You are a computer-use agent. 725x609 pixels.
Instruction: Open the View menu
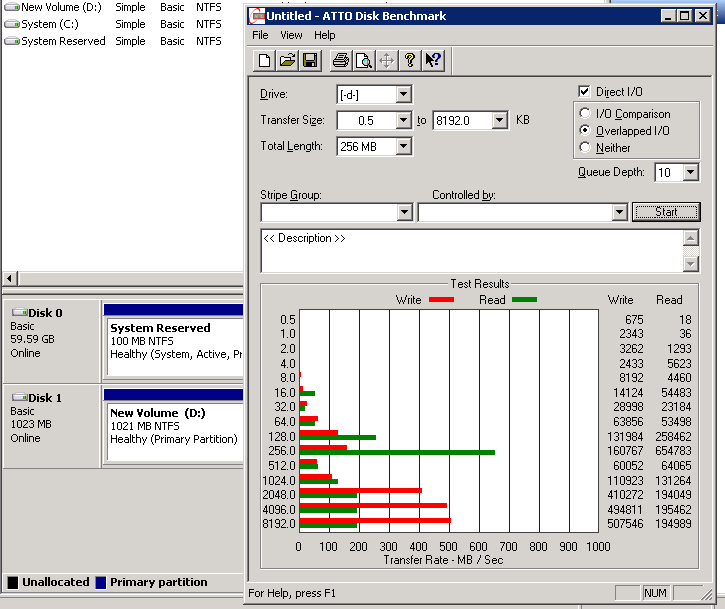[291, 35]
